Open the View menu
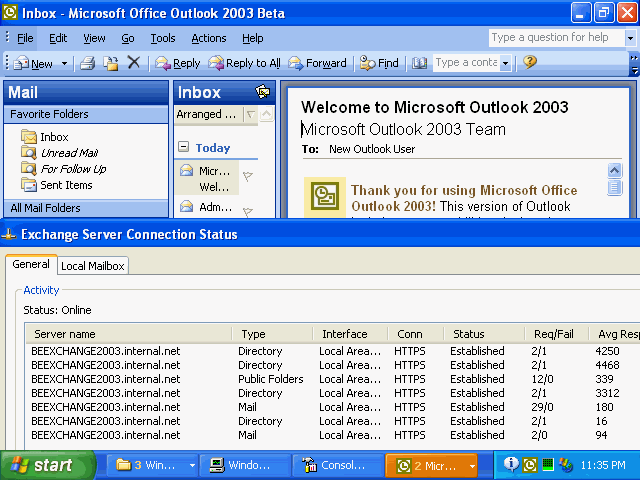The width and height of the screenshot is (640, 480). click(94, 38)
